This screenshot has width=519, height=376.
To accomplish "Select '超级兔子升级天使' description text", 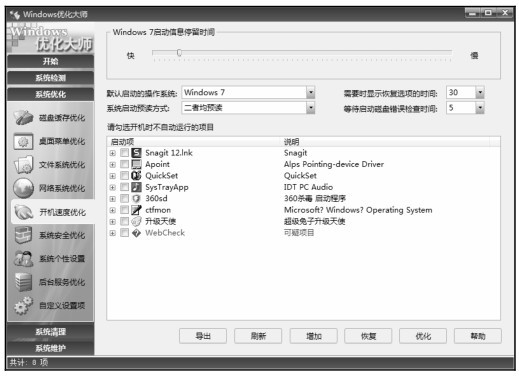I will point(314,221).
